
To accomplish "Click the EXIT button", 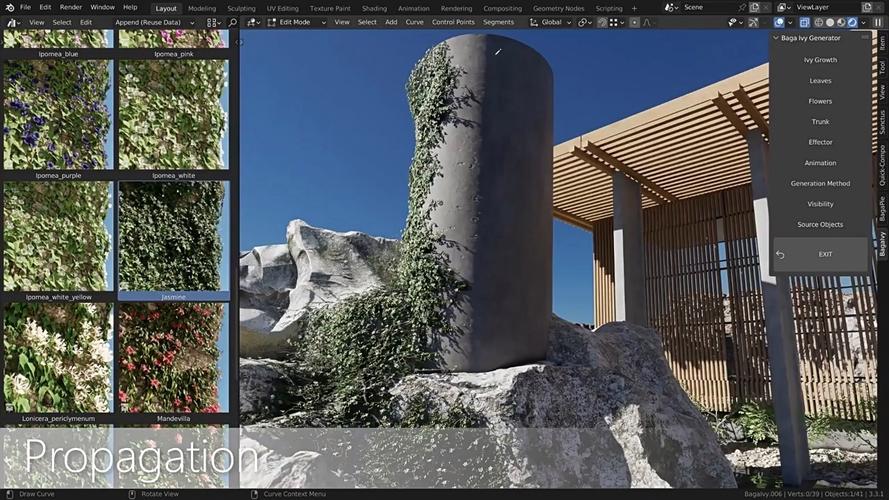I will coord(820,255).
